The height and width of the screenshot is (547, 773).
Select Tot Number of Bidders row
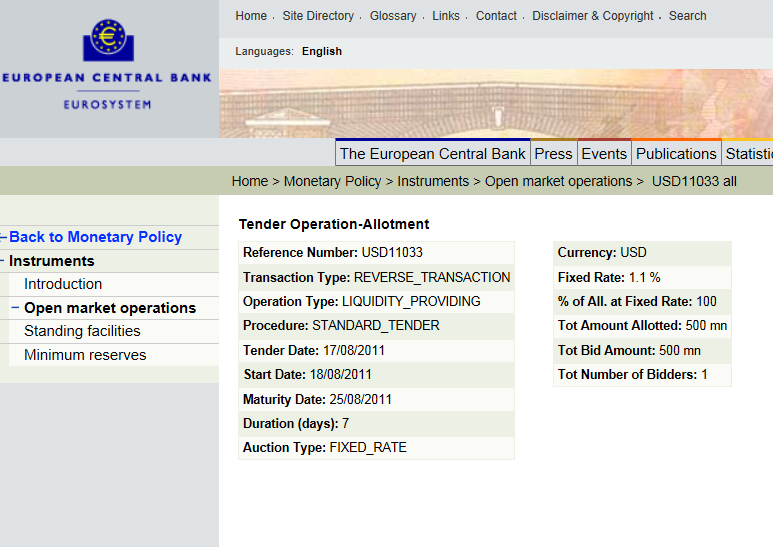(642, 375)
